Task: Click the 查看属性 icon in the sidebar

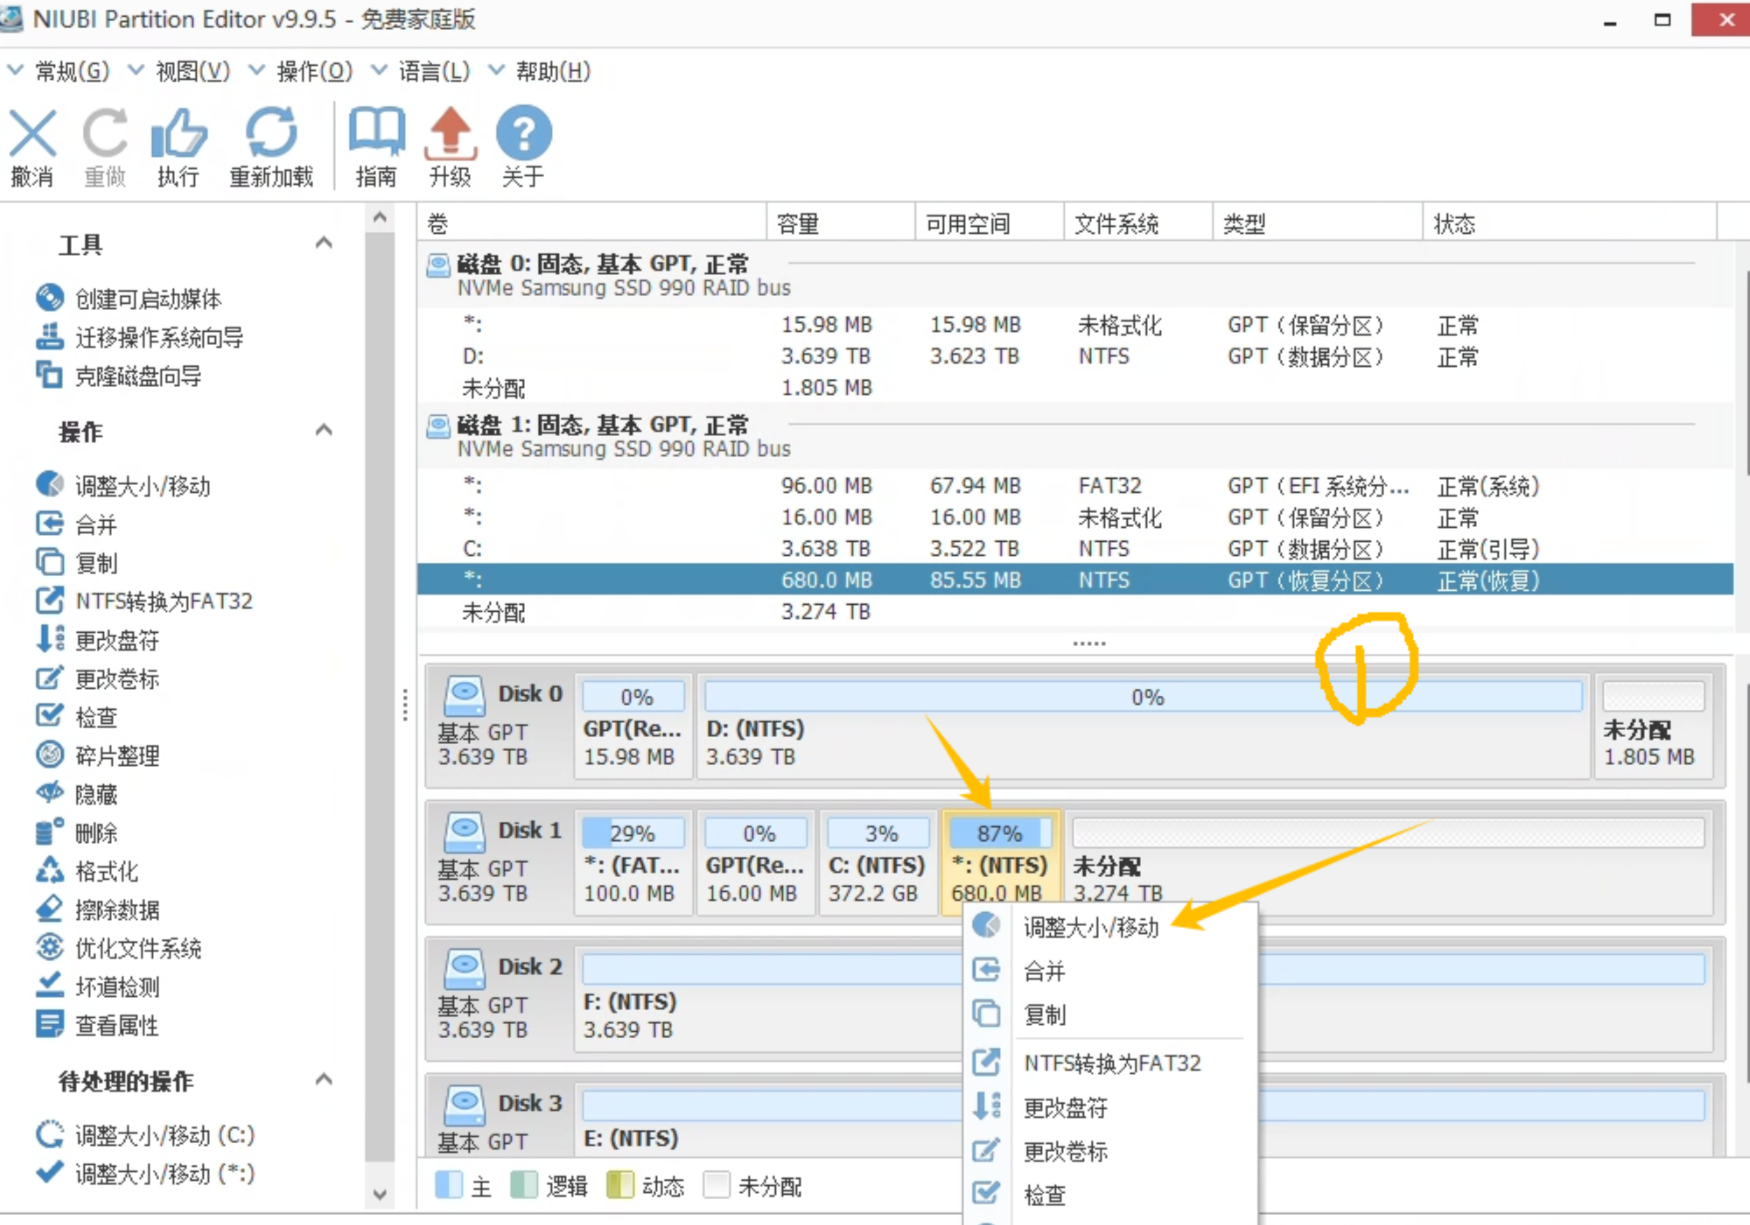Action: [x=49, y=1024]
